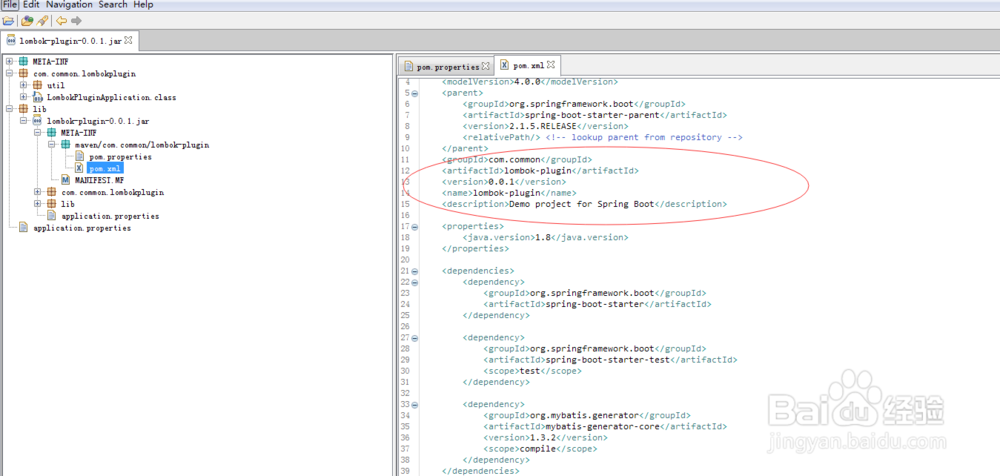This screenshot has width=1000, height=476.
Task: Close the pom.properties editor tab
Action: click(485, 66)
